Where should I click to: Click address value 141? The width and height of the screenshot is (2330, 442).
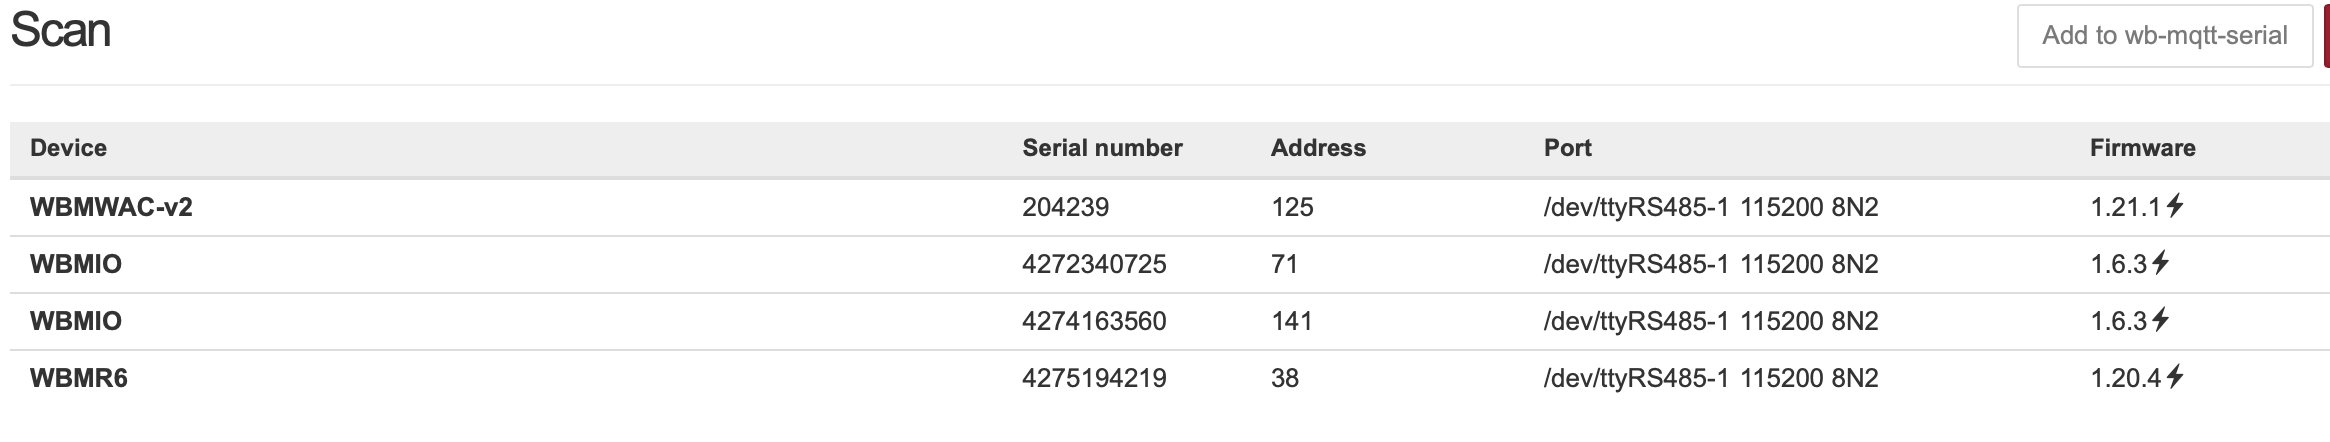1291,322
